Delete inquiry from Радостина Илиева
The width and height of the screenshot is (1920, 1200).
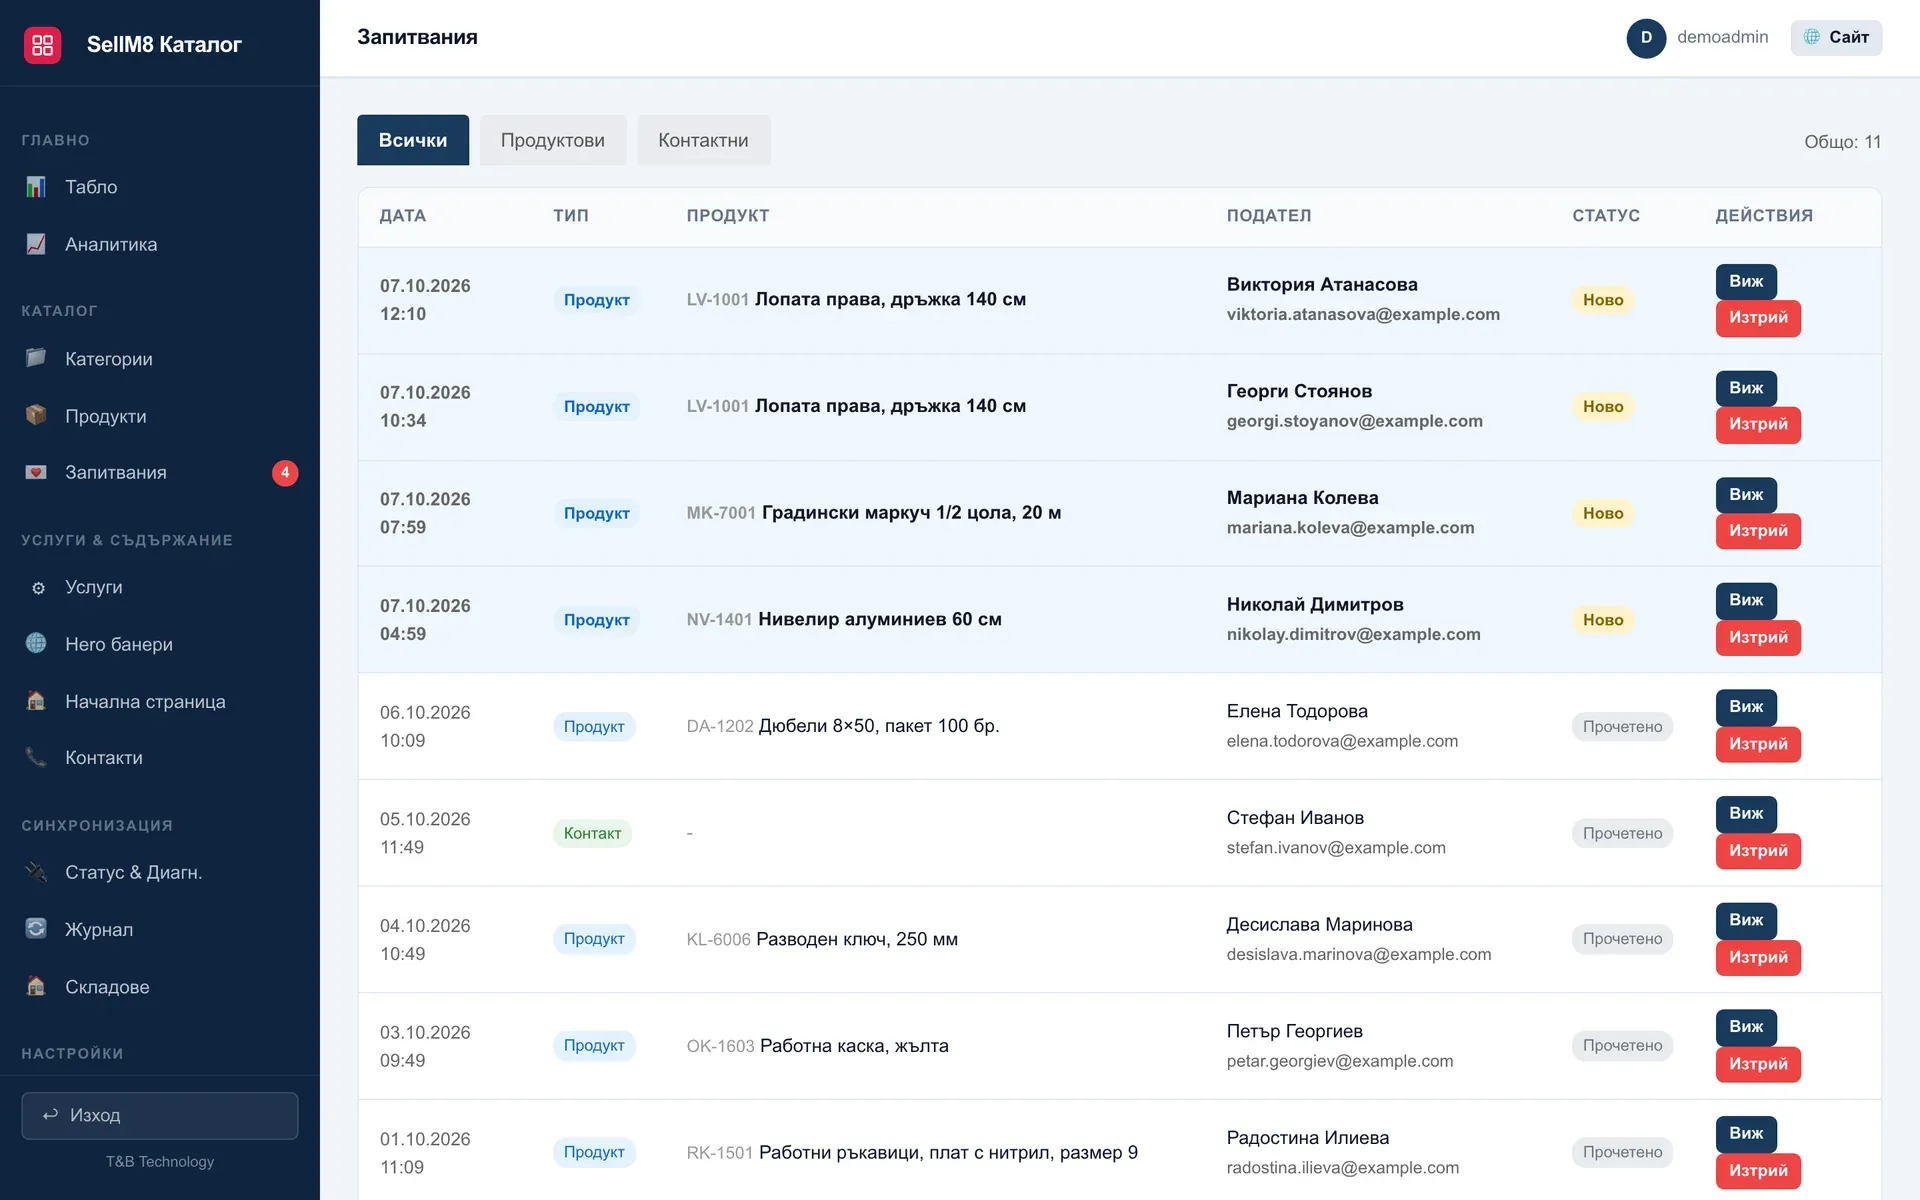click(1758, 1171)
